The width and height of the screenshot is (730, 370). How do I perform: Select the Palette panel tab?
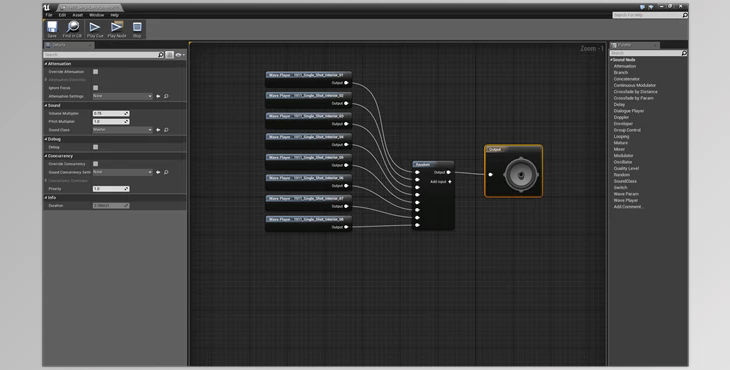[x=634, y=45]
